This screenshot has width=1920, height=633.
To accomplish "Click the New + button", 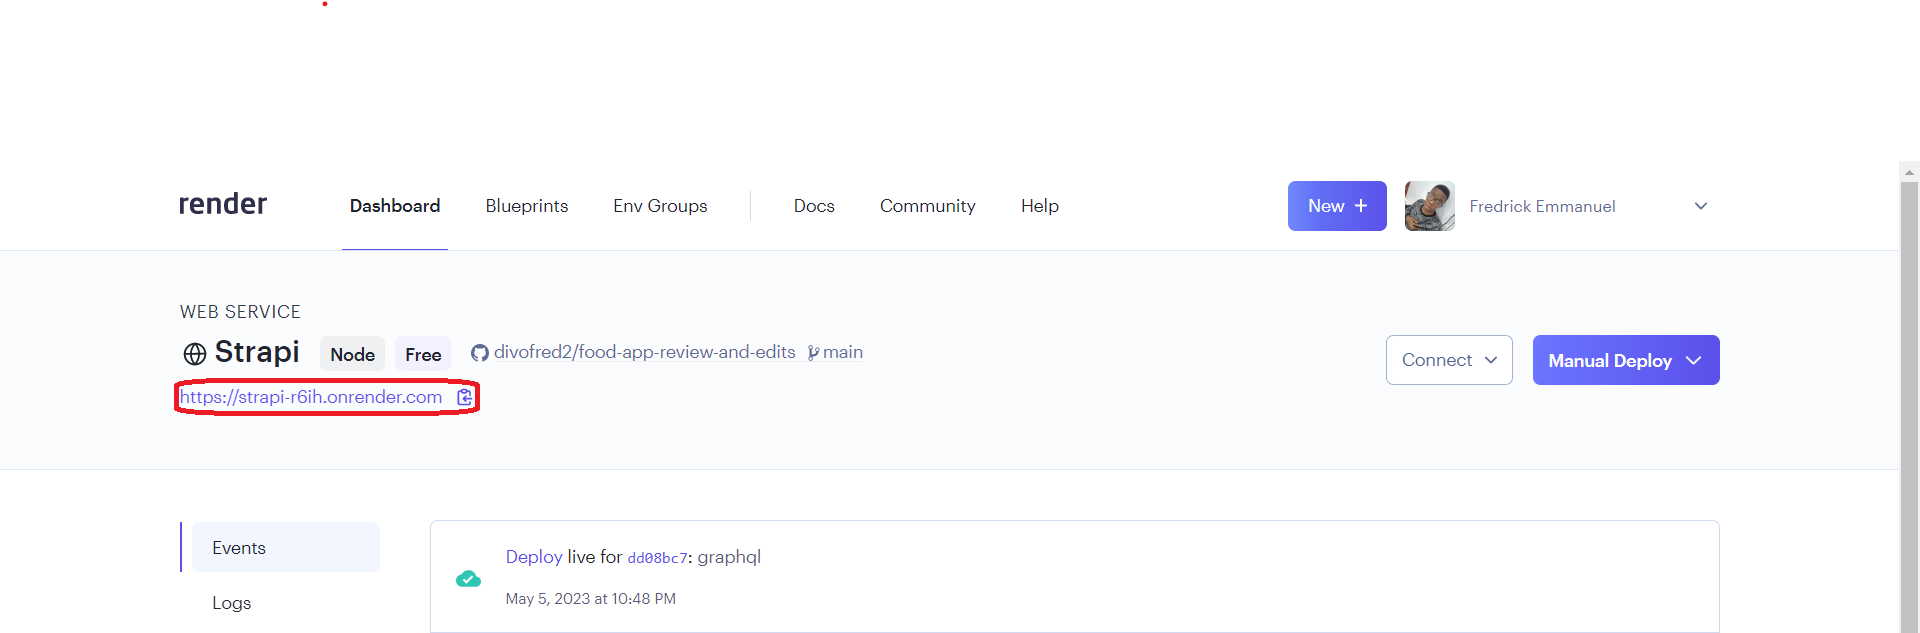I will [x=1337, y=206].
